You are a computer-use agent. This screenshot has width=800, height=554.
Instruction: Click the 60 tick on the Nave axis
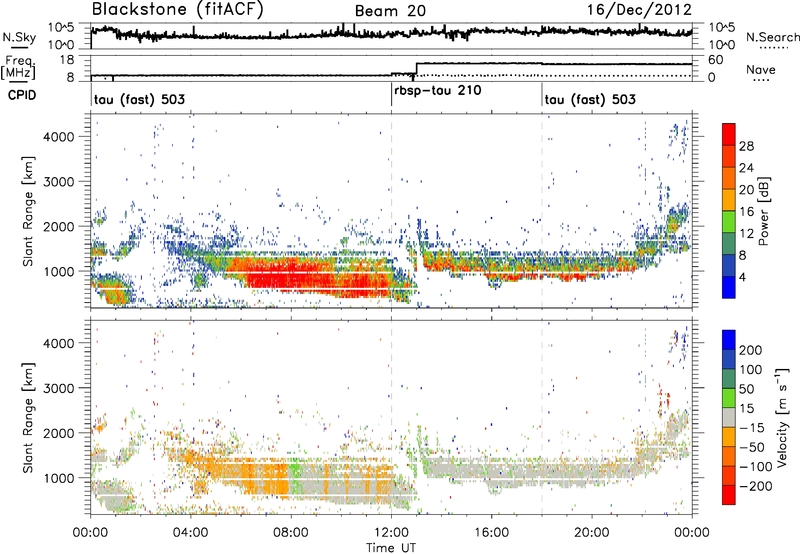click(716, 60)
